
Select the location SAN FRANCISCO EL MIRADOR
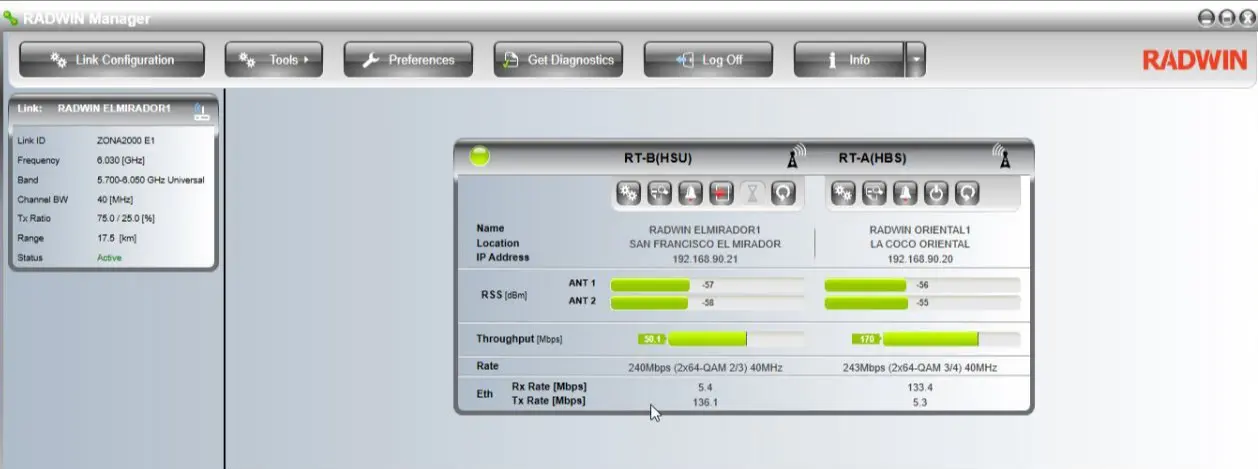point(705,244)
